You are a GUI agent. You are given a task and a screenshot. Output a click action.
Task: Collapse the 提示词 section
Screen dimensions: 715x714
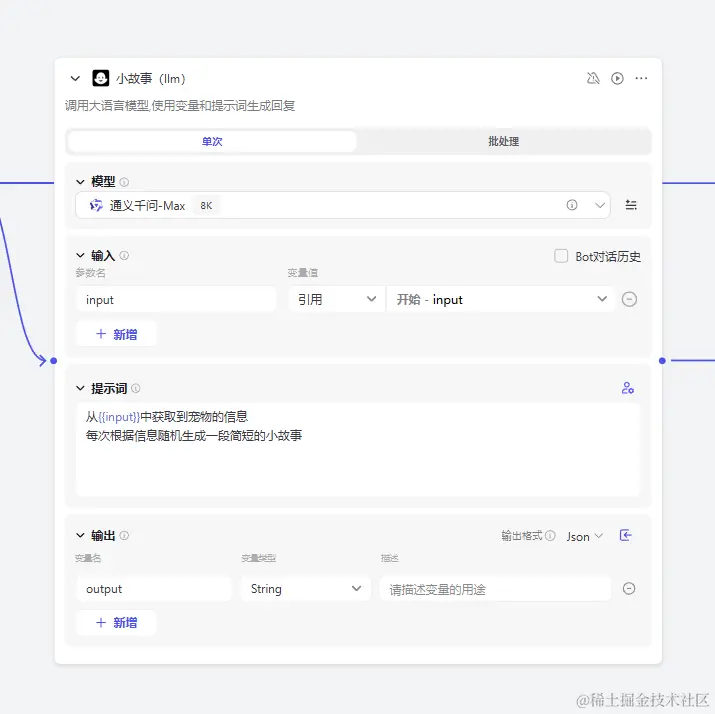[80, 388]
